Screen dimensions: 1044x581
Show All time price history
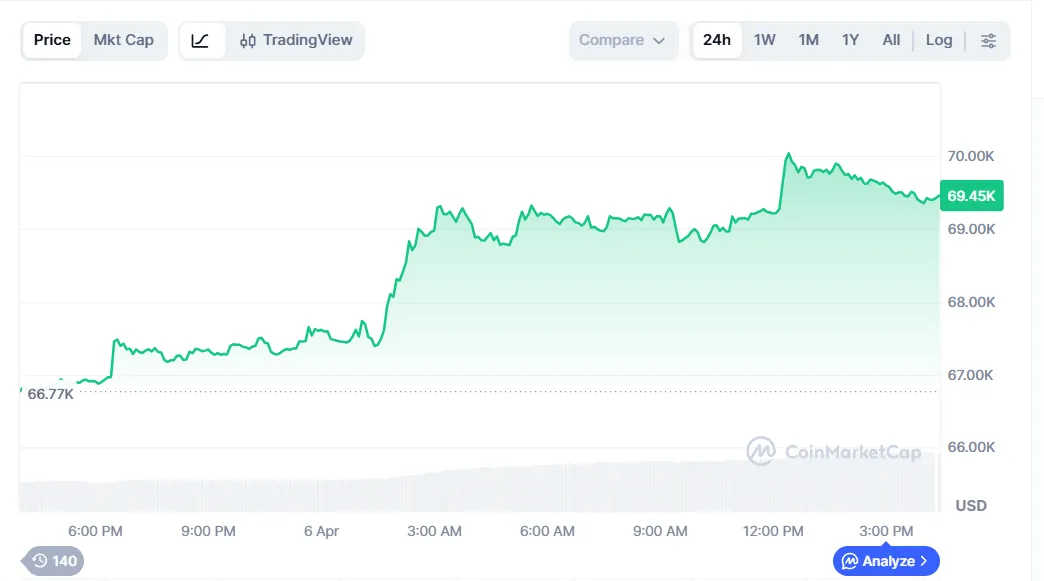pyautogui.click(x=891, y=41)
